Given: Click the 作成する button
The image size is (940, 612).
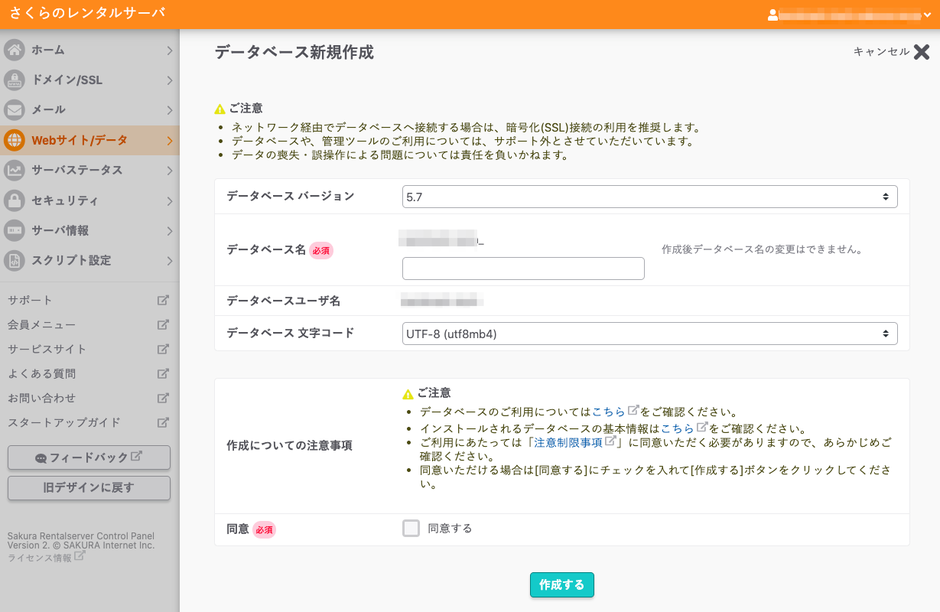Looking at the screenshot, I should coord(561,585).
